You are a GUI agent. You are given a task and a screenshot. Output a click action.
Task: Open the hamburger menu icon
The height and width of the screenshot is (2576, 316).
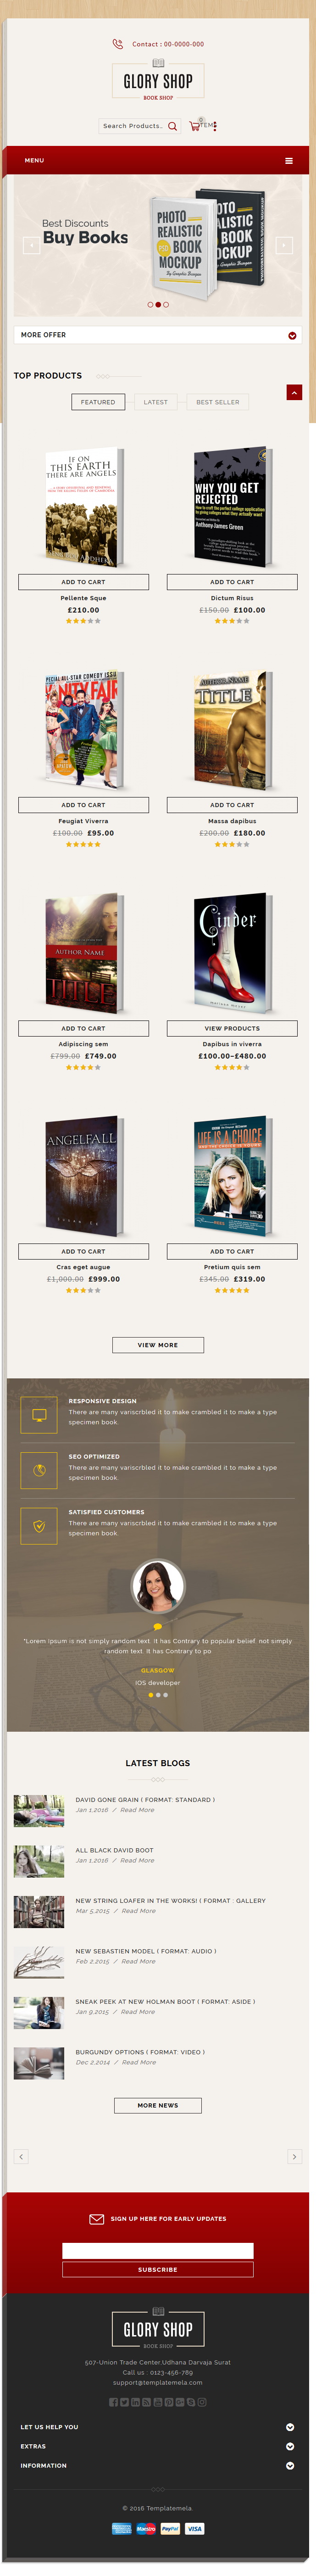(x=289, y=160)
